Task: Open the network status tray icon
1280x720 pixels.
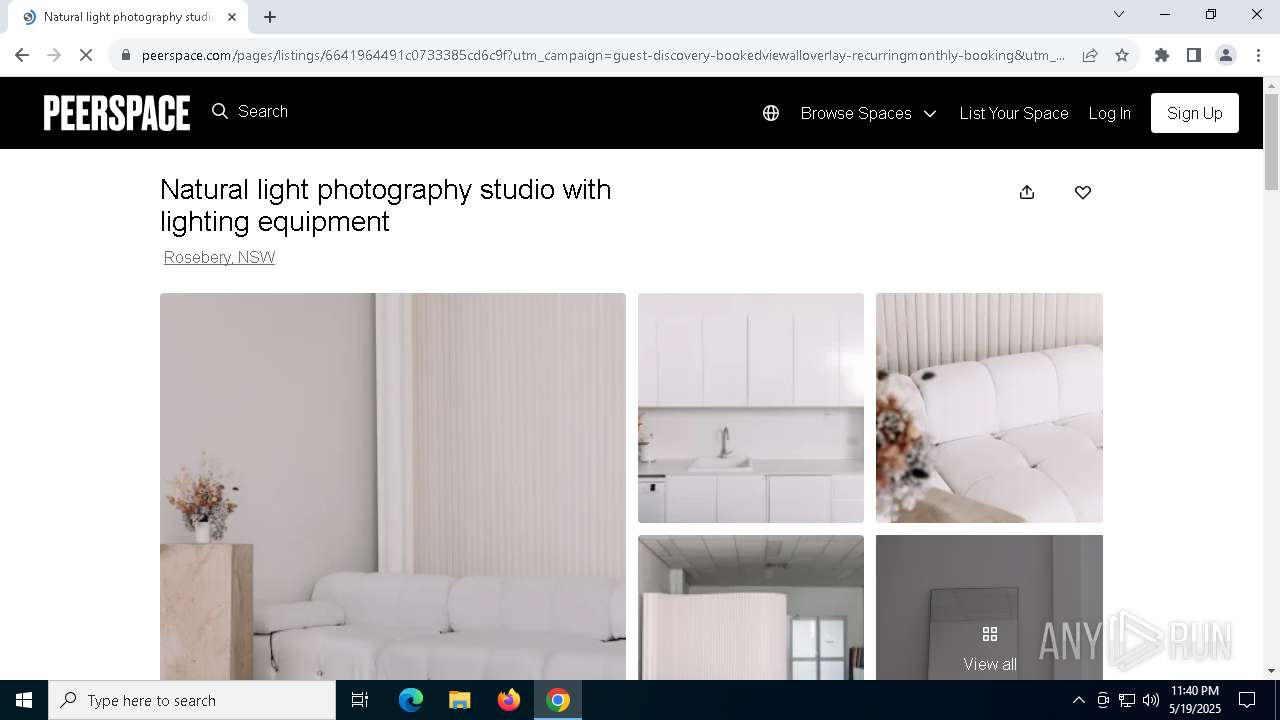Action: click(1127, 700)
